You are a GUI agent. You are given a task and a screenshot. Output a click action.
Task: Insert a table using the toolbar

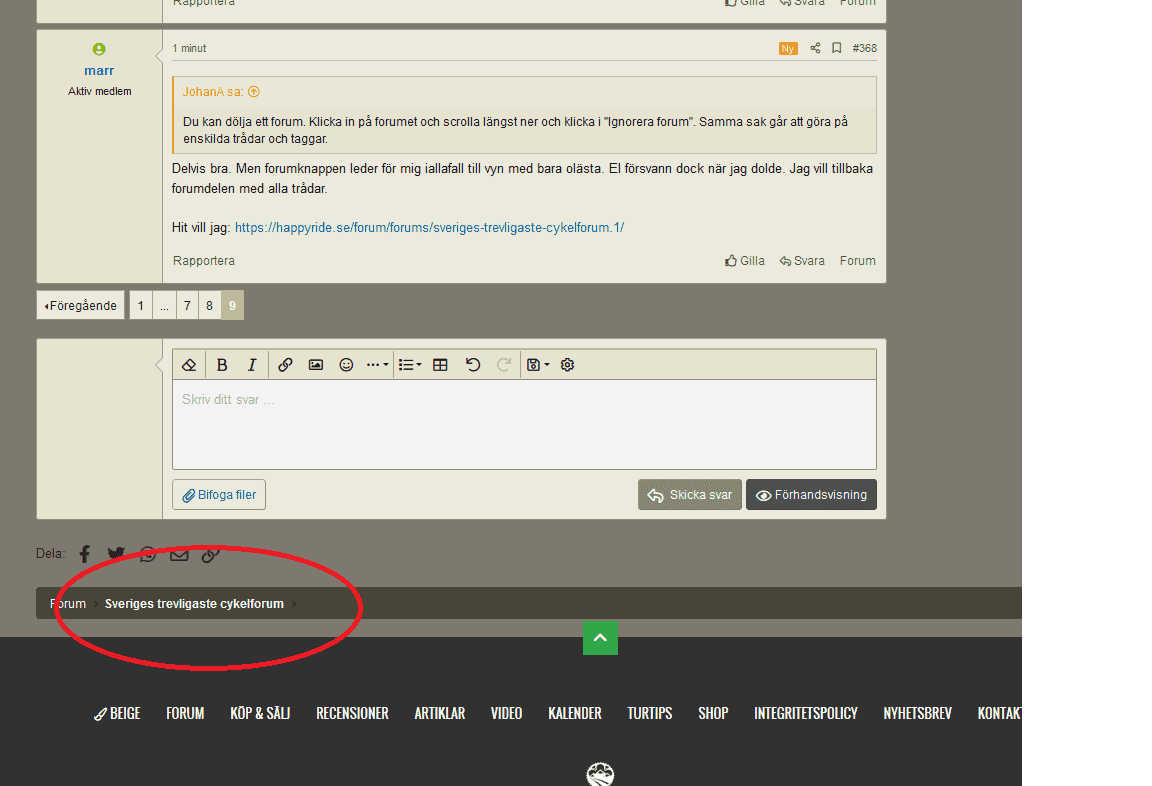(440, 365)
